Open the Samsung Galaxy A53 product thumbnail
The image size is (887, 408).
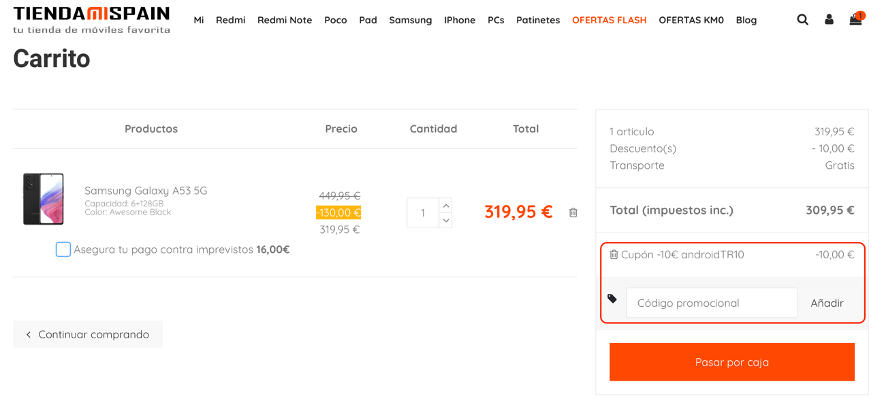[44, 199]
